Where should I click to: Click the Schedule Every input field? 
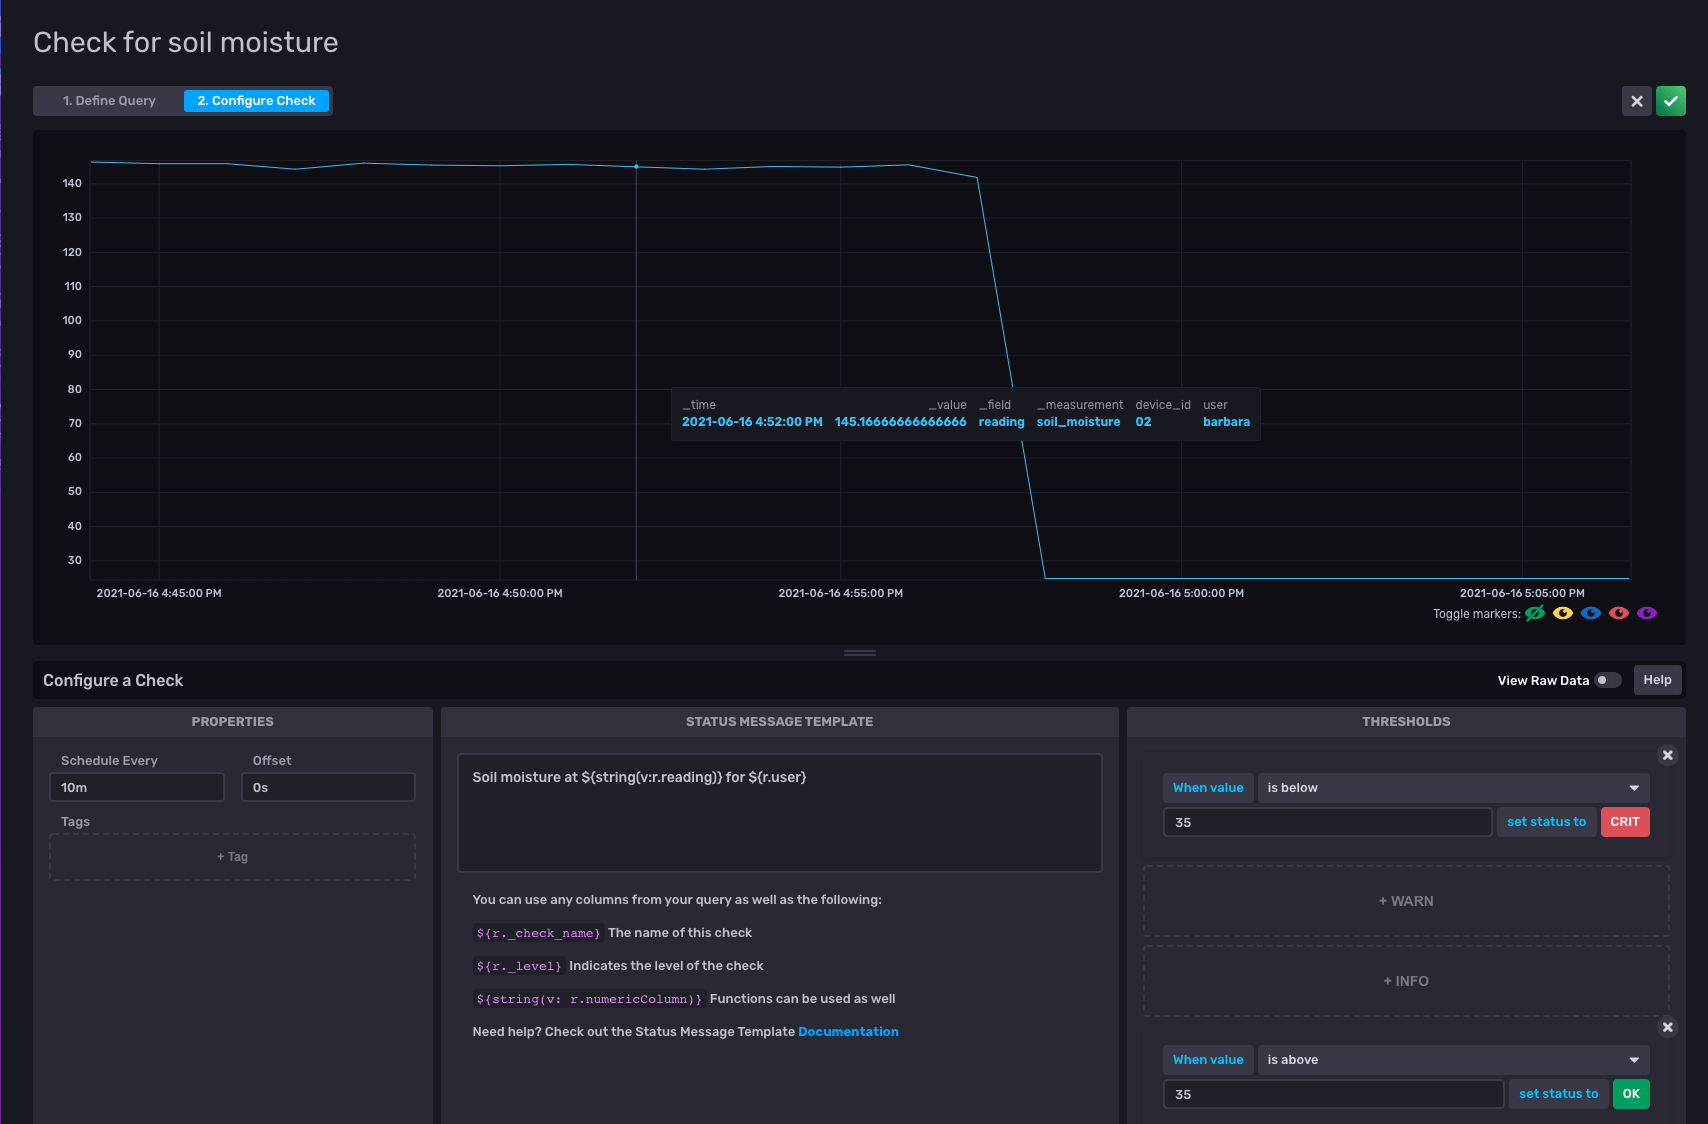(x=137, y=788)
